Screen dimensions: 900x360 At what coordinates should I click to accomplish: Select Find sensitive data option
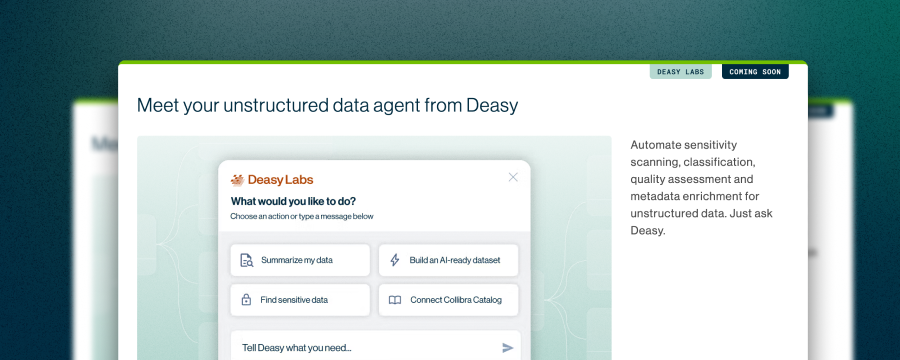coord(300,300)
